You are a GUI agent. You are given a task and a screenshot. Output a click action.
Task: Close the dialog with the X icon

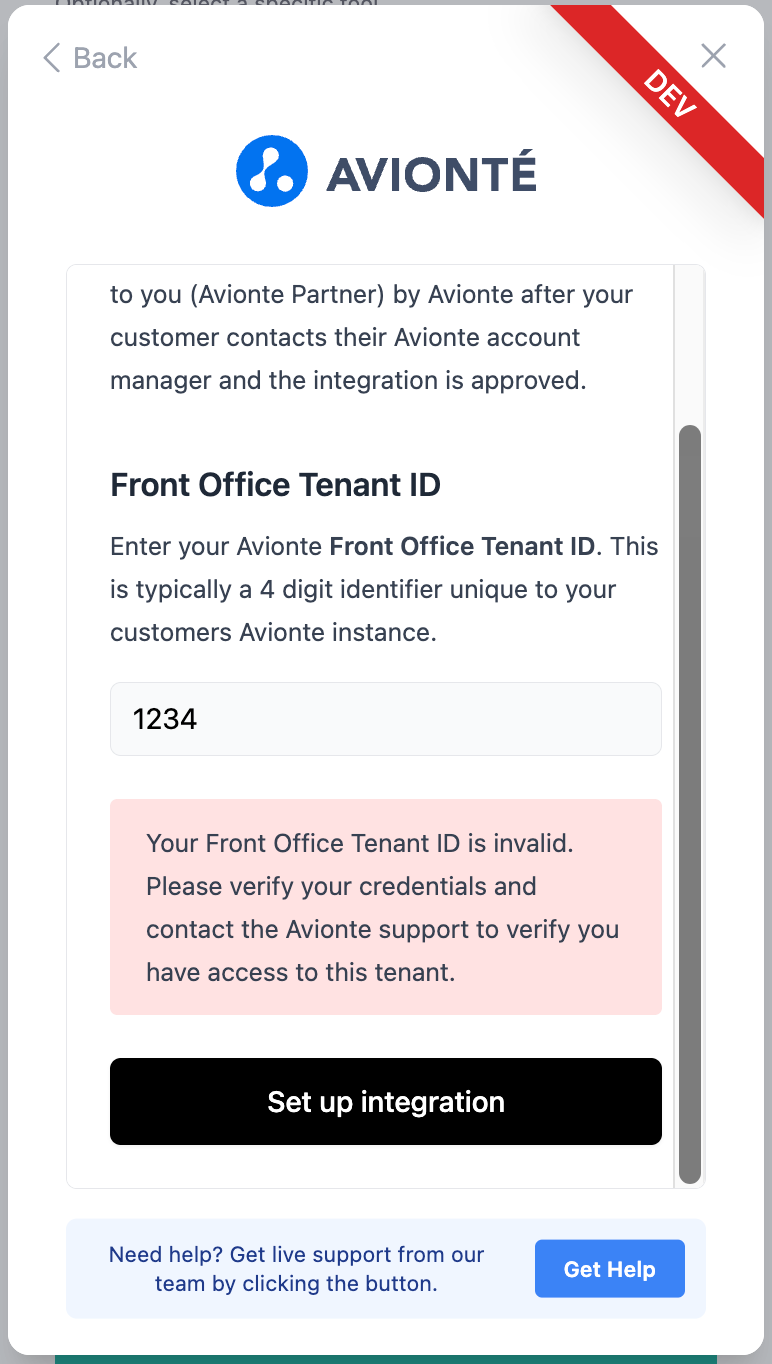click(713, 56)
